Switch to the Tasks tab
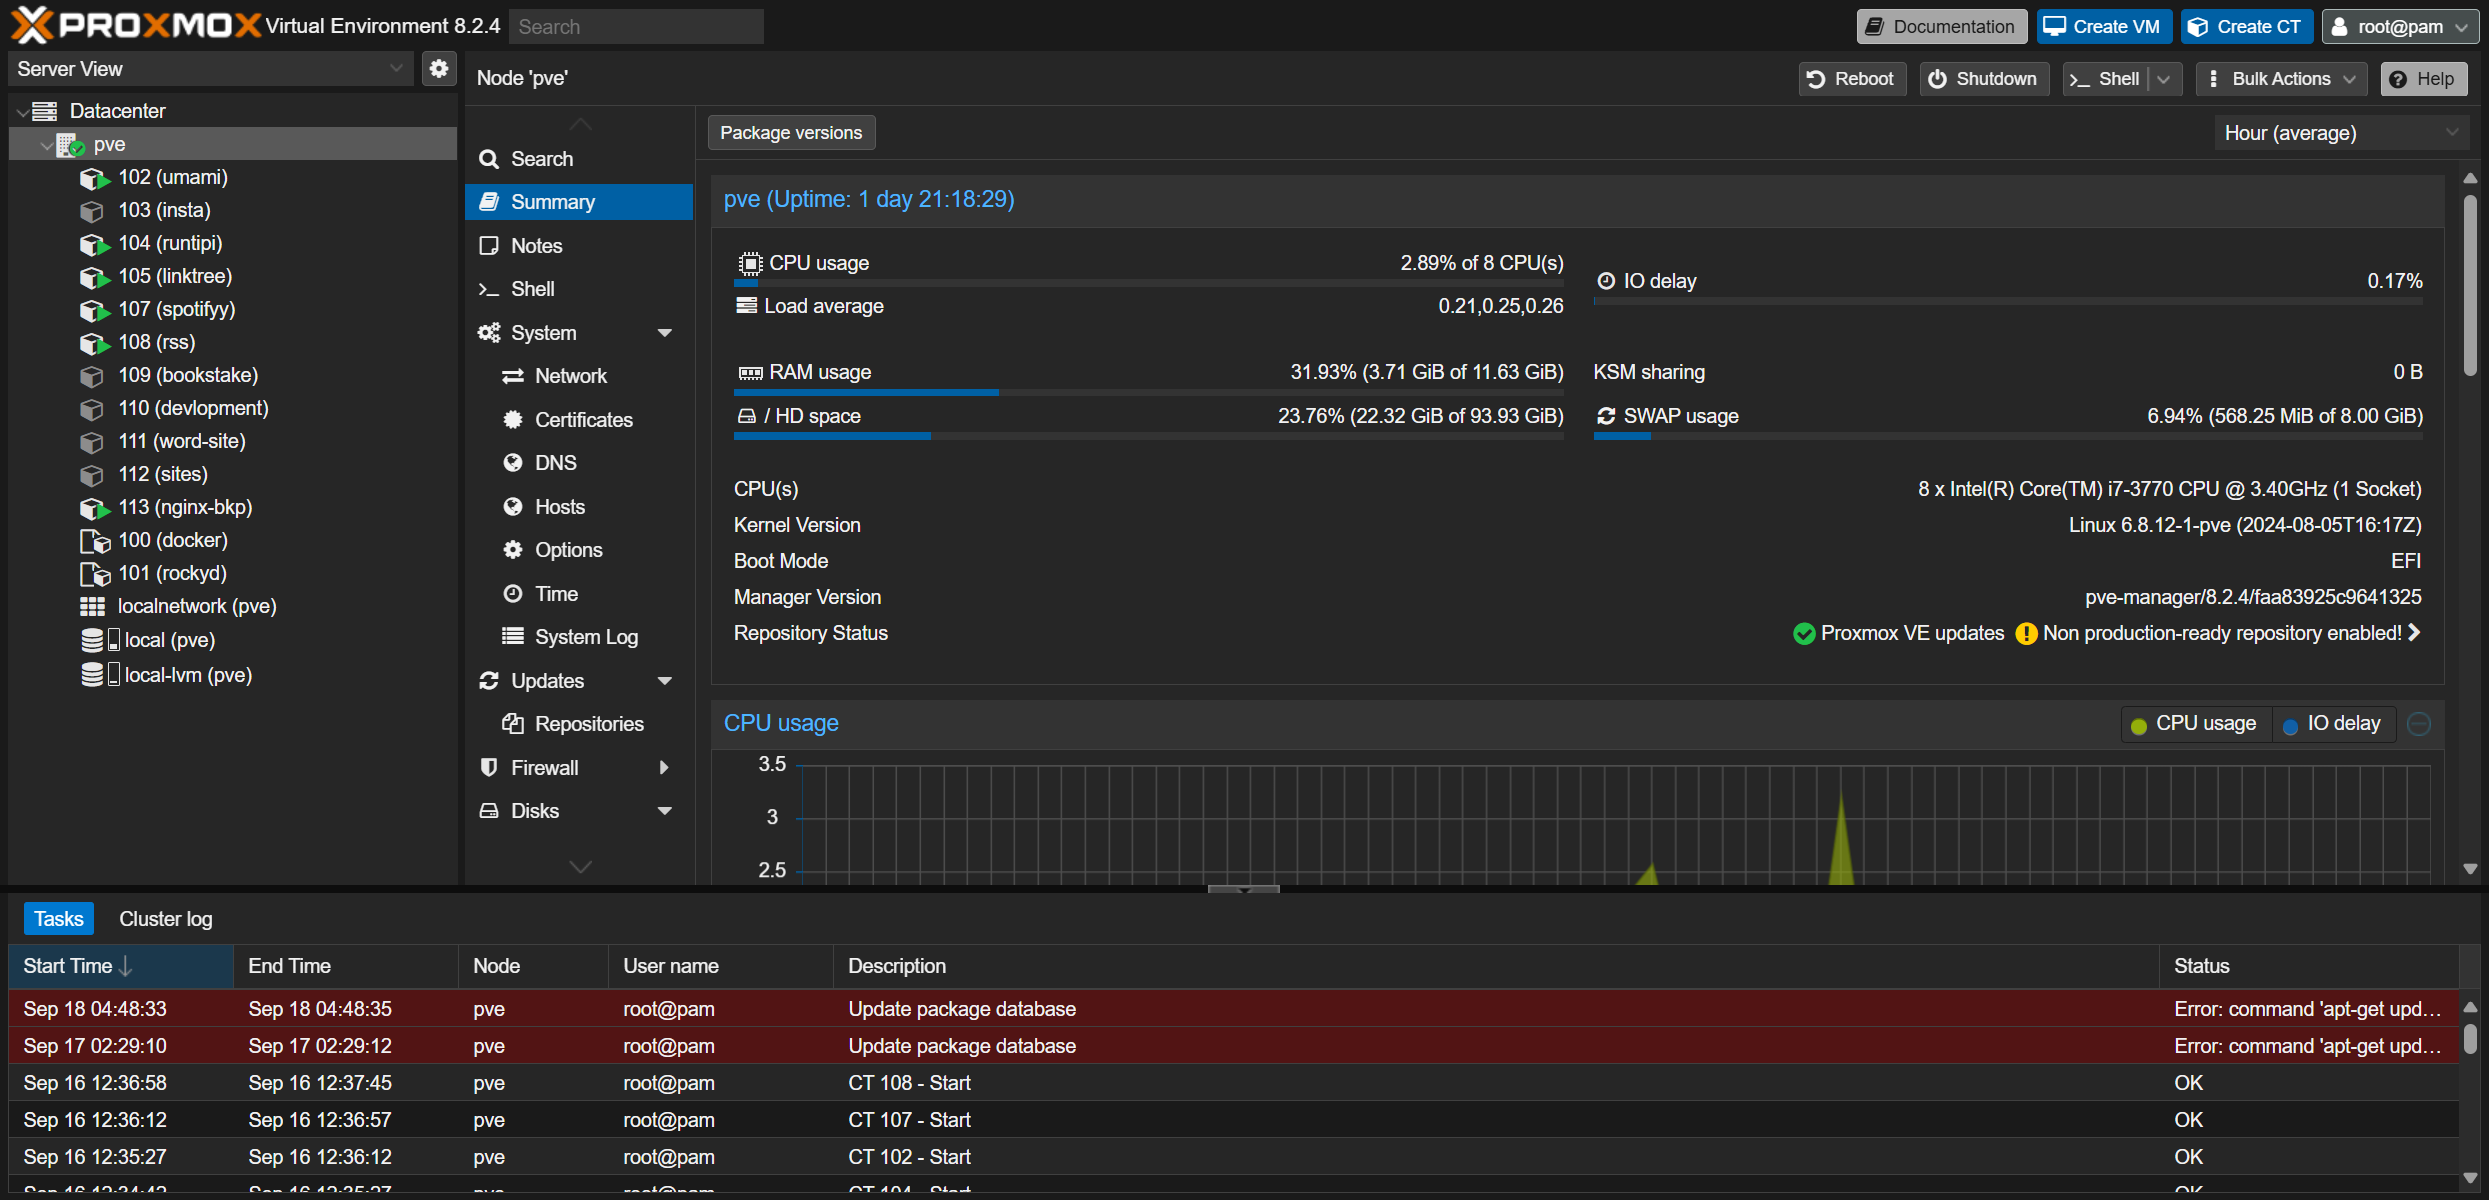The width and height of the screenshot is (2489, 1200). 58,919
